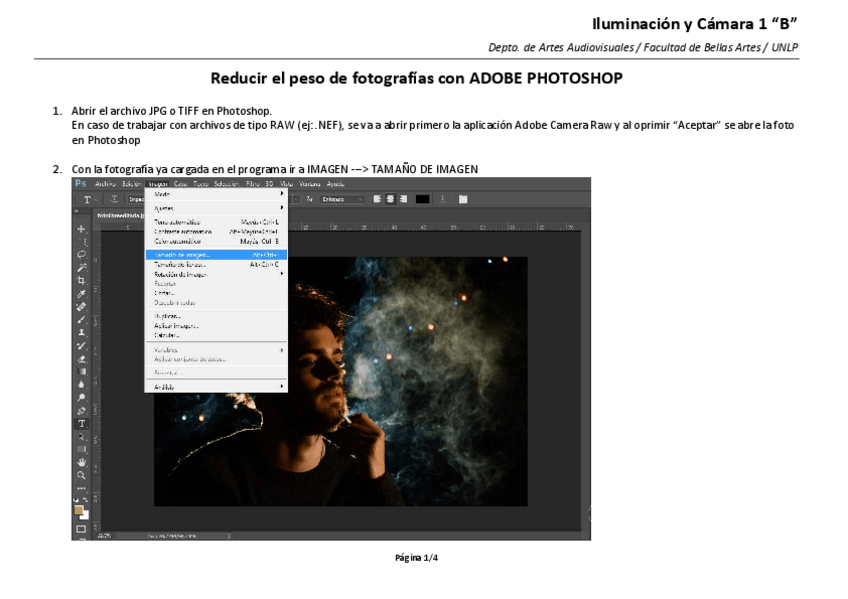
Task: Activate the Zoom magnifier tool
Action: click(81, 475)
